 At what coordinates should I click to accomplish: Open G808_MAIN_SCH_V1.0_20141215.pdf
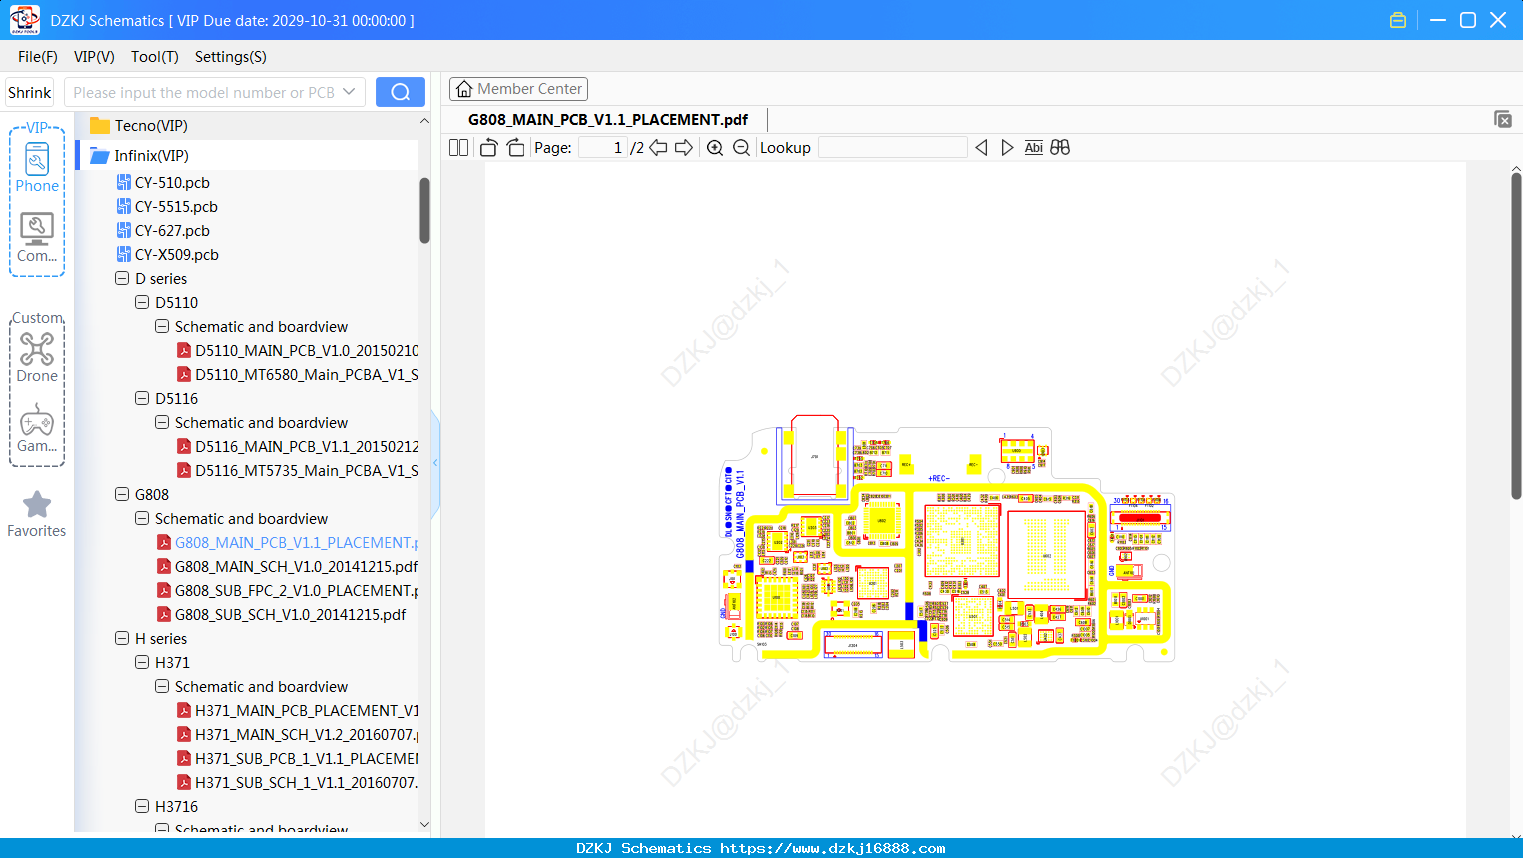[288, 566]
